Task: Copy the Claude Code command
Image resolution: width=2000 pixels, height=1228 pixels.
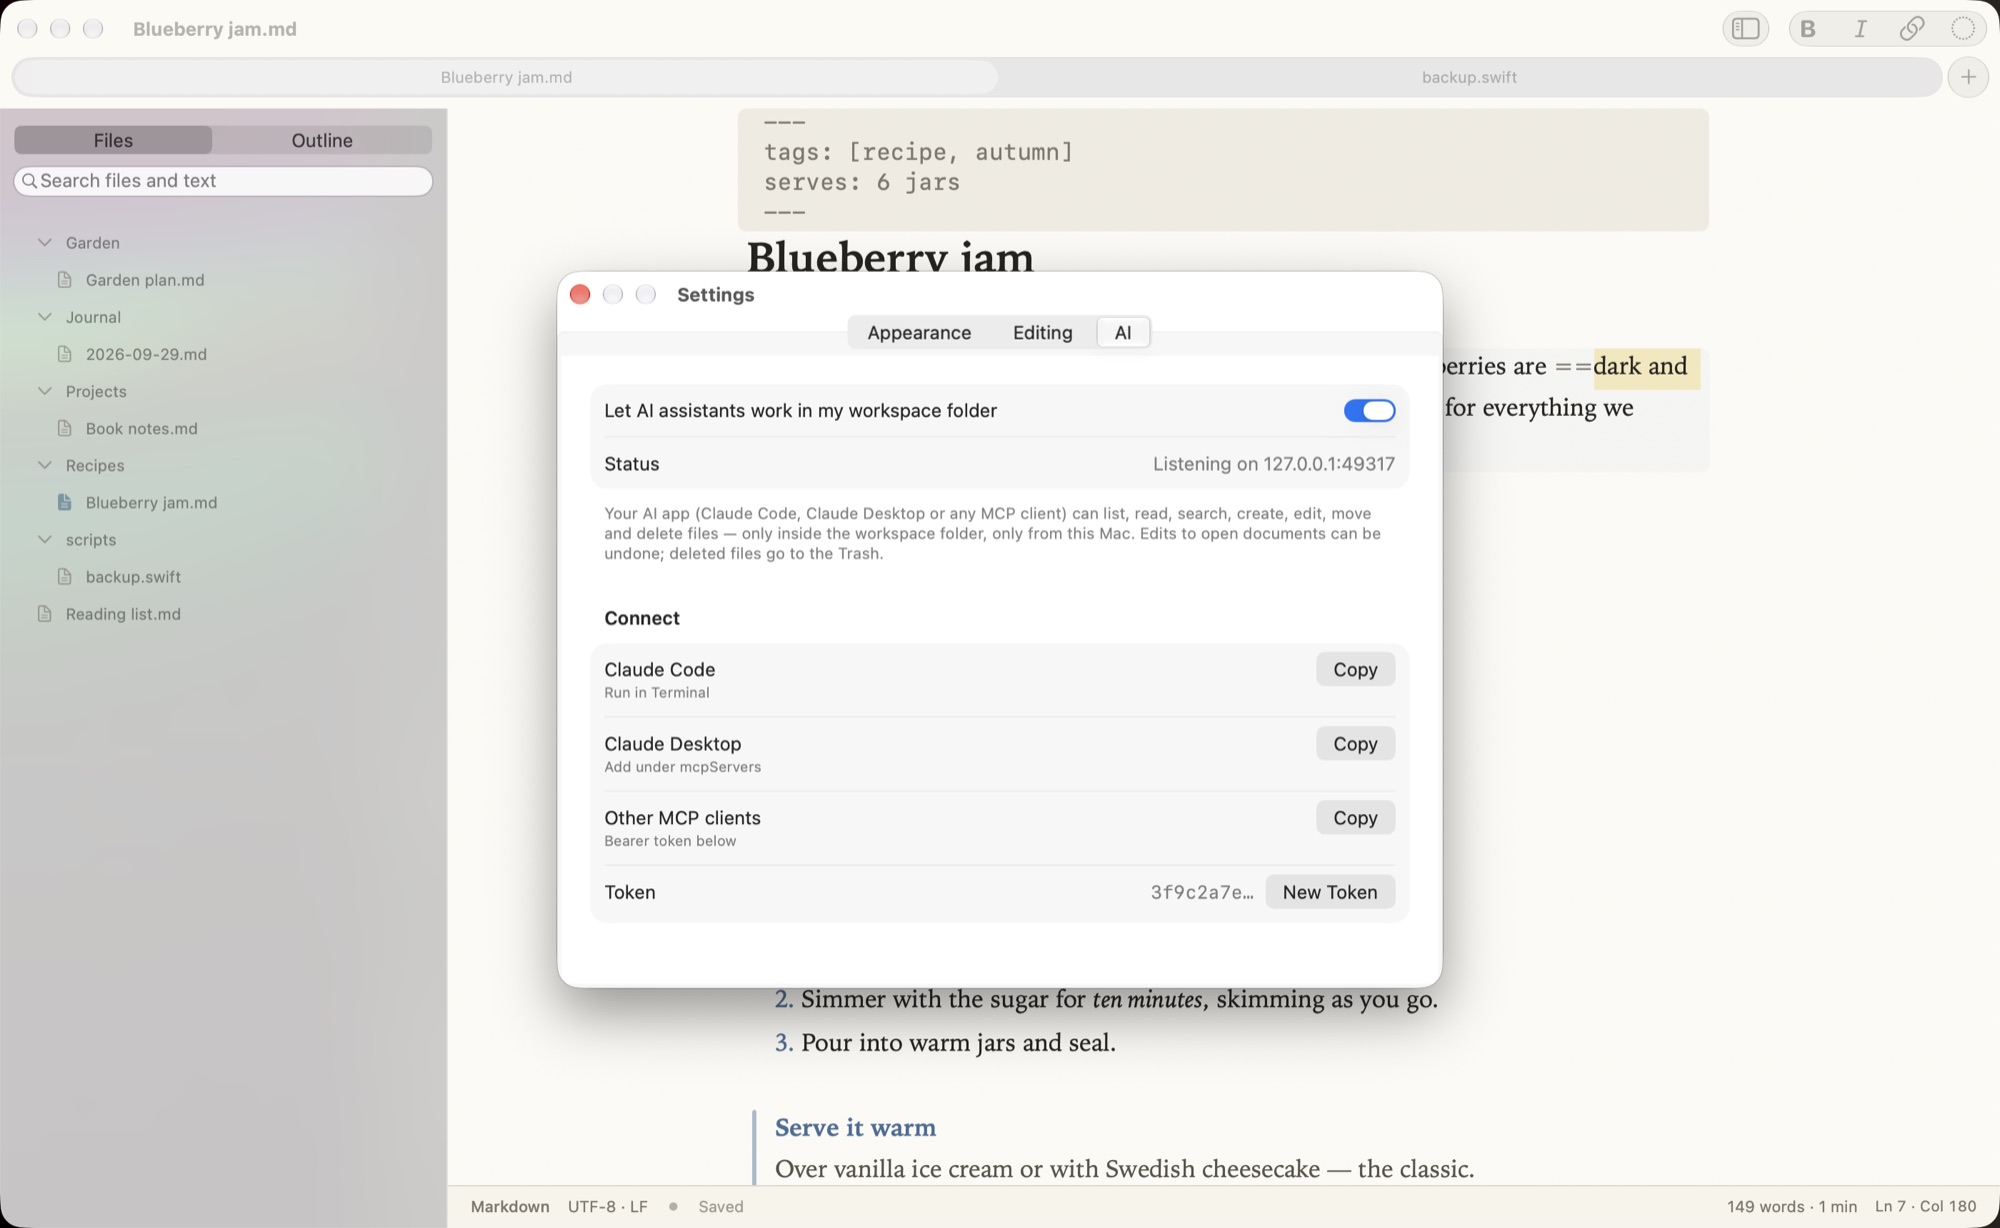Action: pyautogui.click(x=1355, y=670)
